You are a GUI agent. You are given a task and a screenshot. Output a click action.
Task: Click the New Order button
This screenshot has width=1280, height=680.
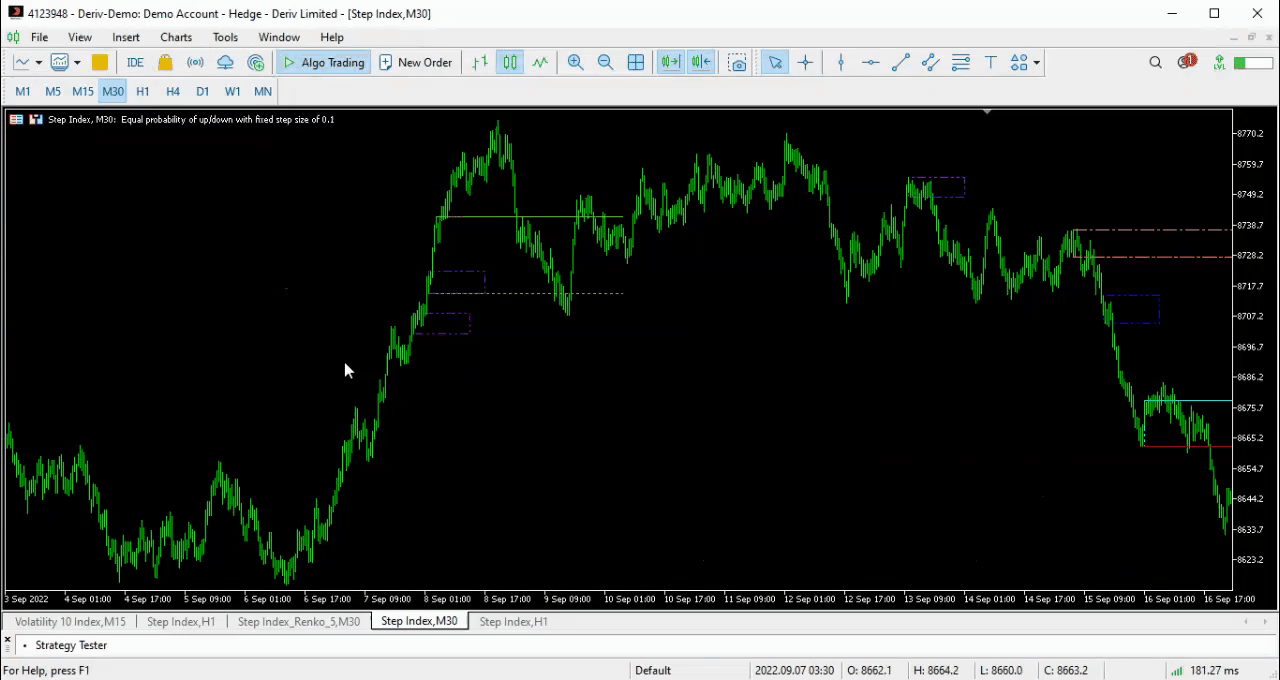[415, 62]
